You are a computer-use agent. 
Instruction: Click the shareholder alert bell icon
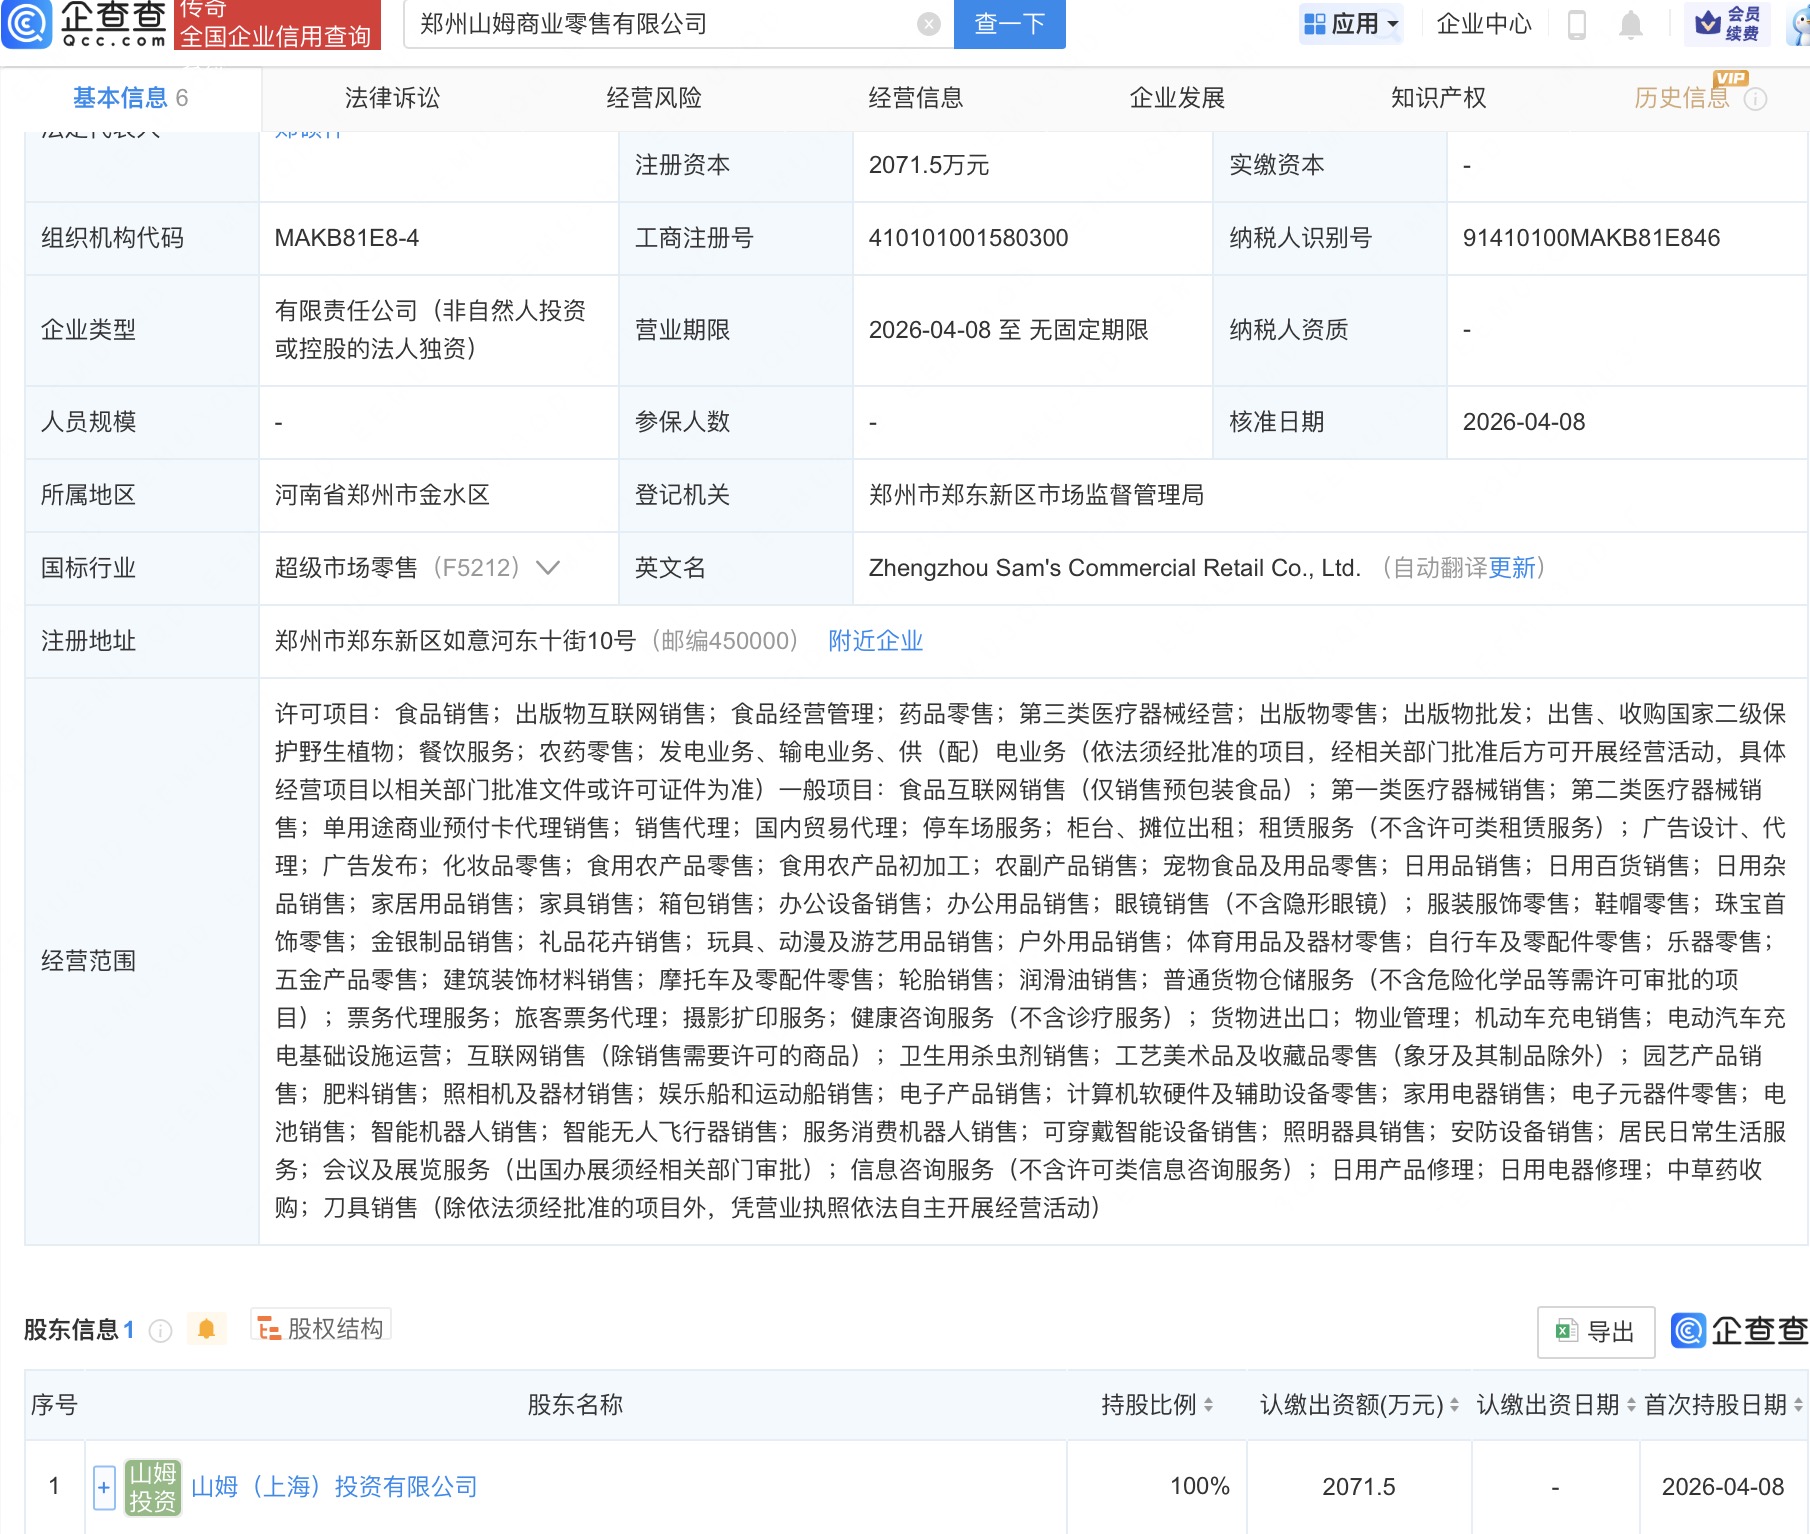click(207, 1329)
